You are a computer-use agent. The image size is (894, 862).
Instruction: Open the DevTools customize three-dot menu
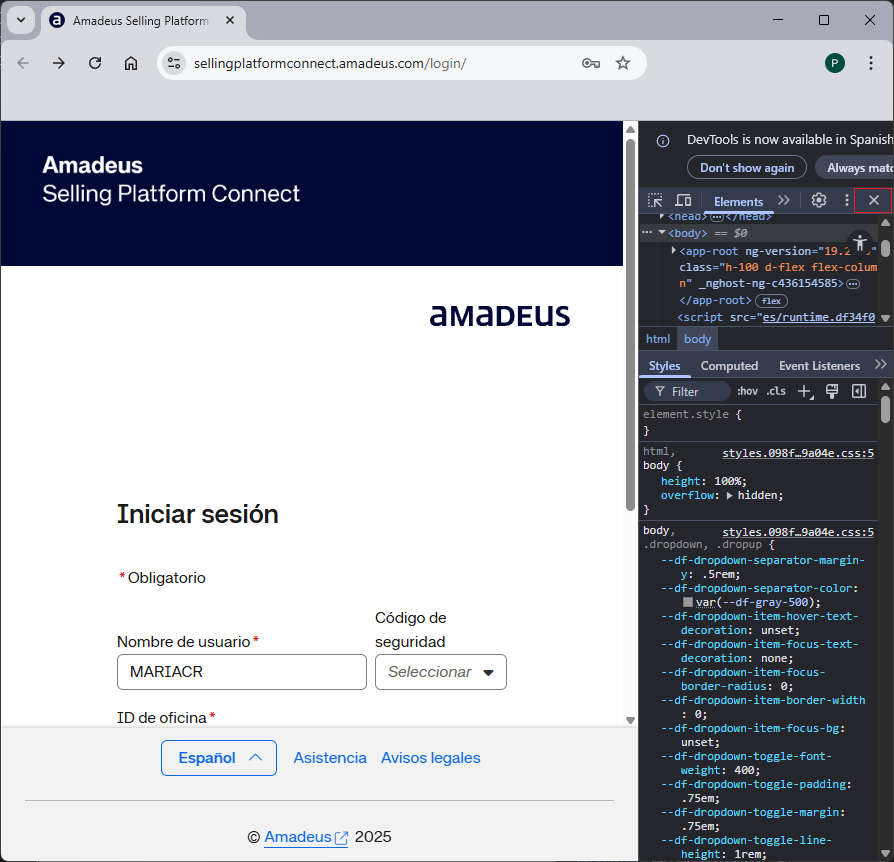pos(847,201)
